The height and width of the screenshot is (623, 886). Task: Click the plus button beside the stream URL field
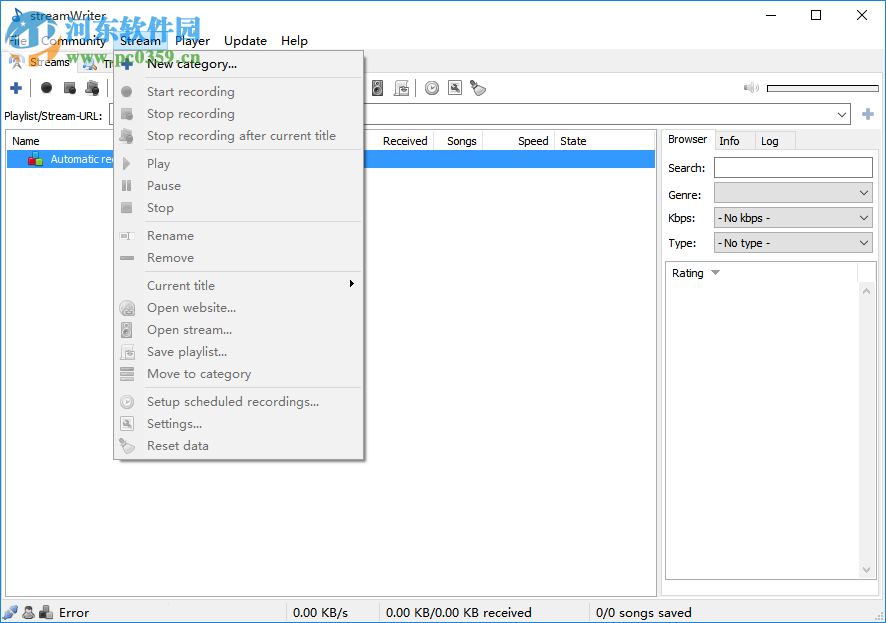[868, 114]
